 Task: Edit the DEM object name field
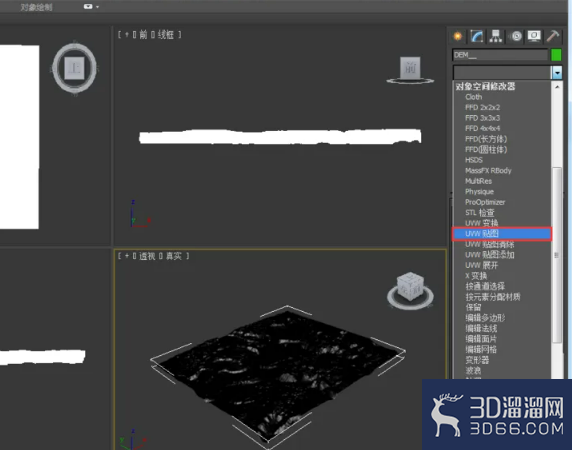tap(500, 55)
